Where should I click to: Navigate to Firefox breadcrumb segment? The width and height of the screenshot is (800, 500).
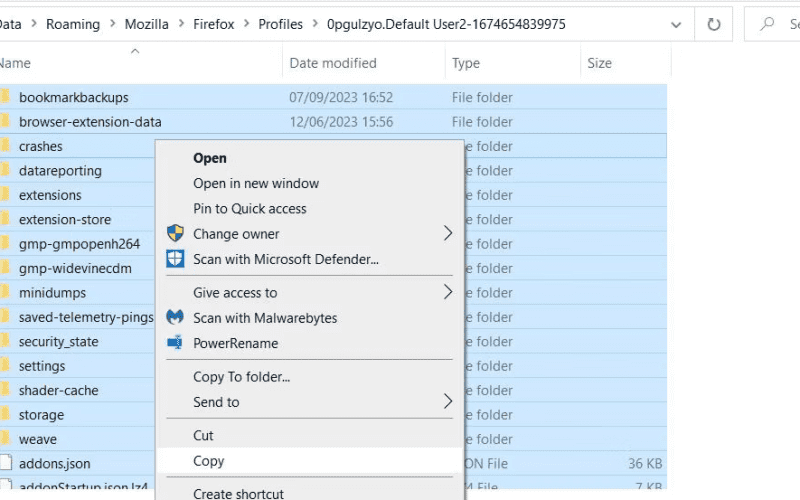click(x=213, y=24)
